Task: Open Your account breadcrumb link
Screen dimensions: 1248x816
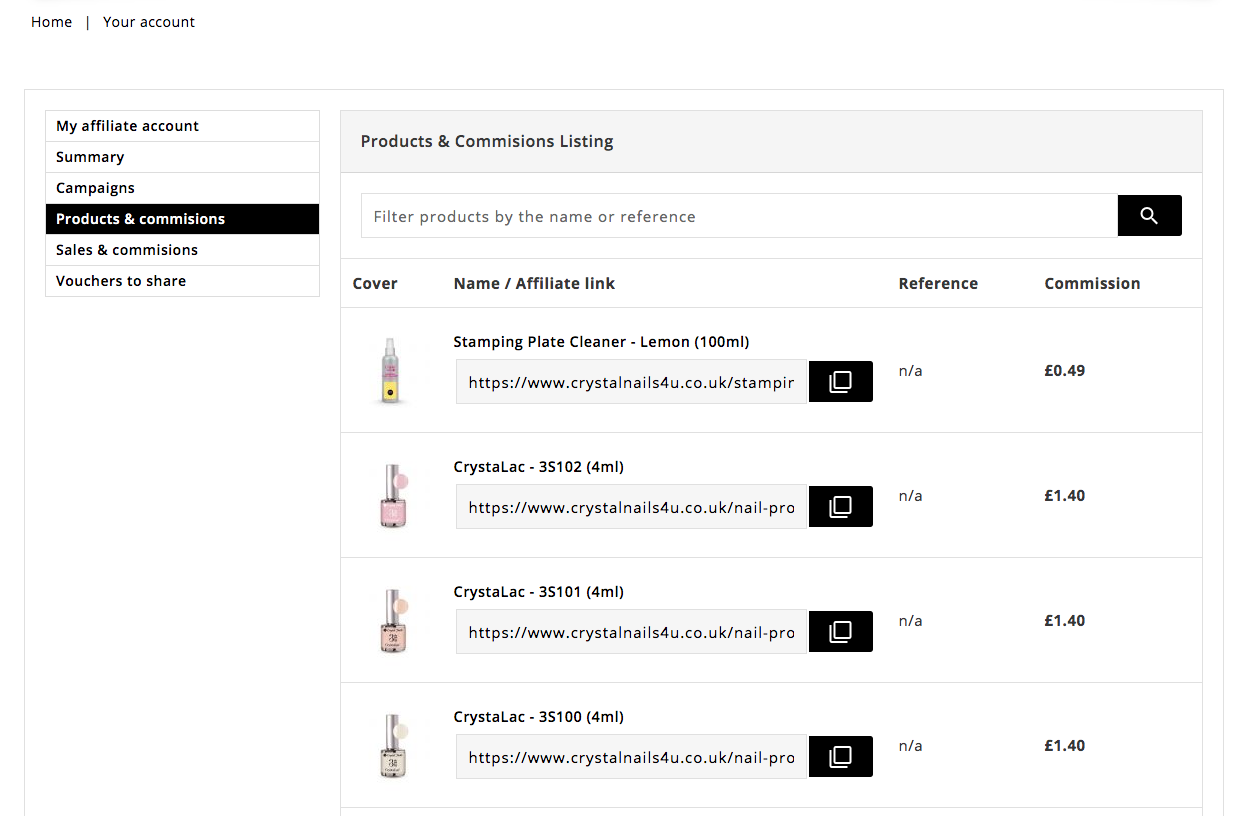Action: point(149,22)
